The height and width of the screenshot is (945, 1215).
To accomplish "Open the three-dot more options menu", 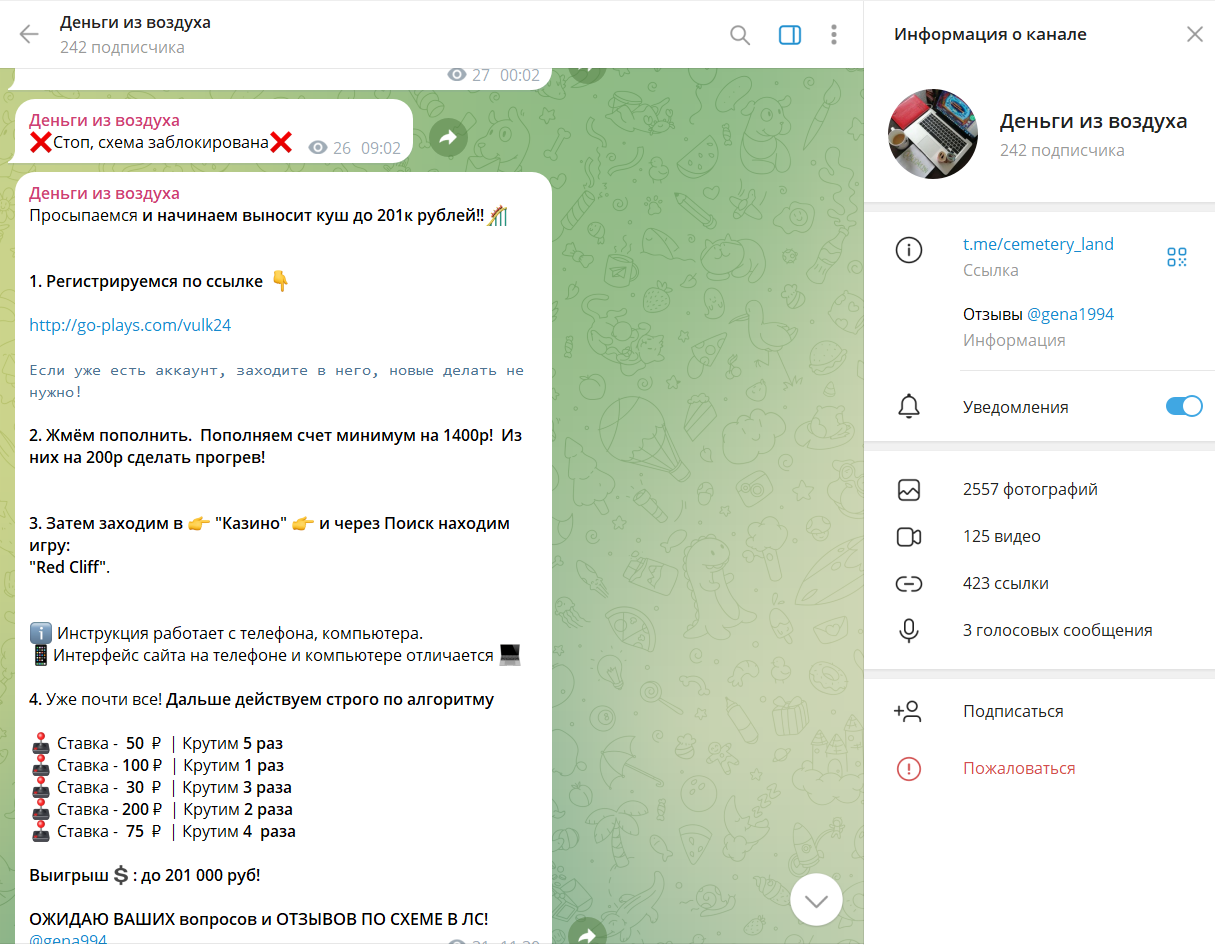I will click(834, 35).
